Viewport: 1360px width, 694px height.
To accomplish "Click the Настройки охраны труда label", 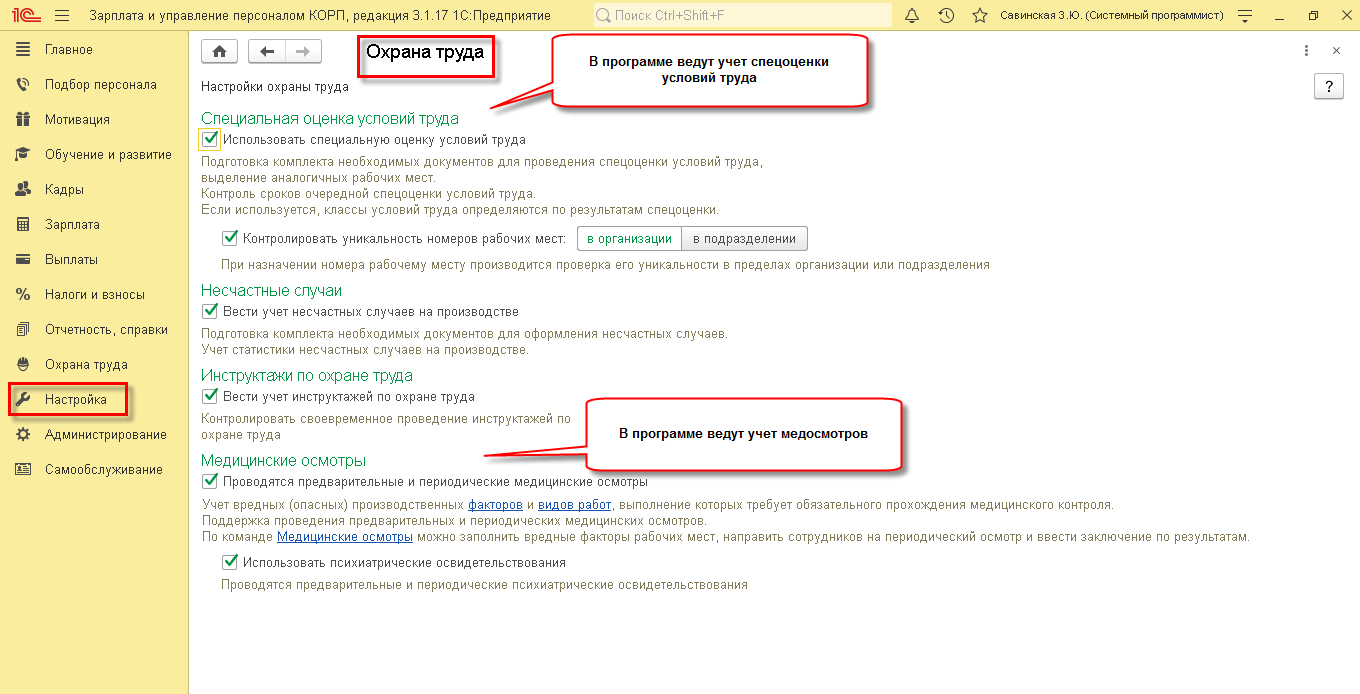I will [x=275, y=87].
